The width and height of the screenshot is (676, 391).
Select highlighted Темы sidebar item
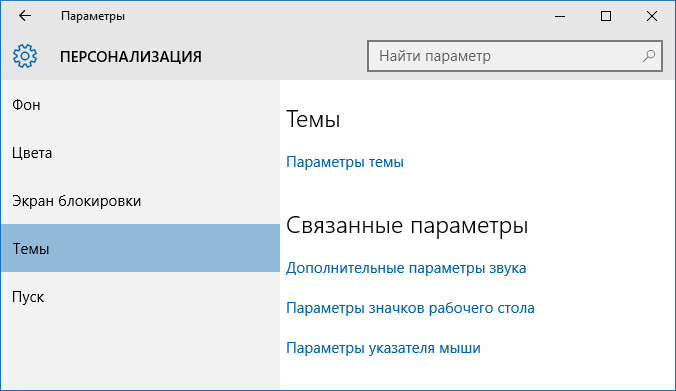tap(140, 248)
